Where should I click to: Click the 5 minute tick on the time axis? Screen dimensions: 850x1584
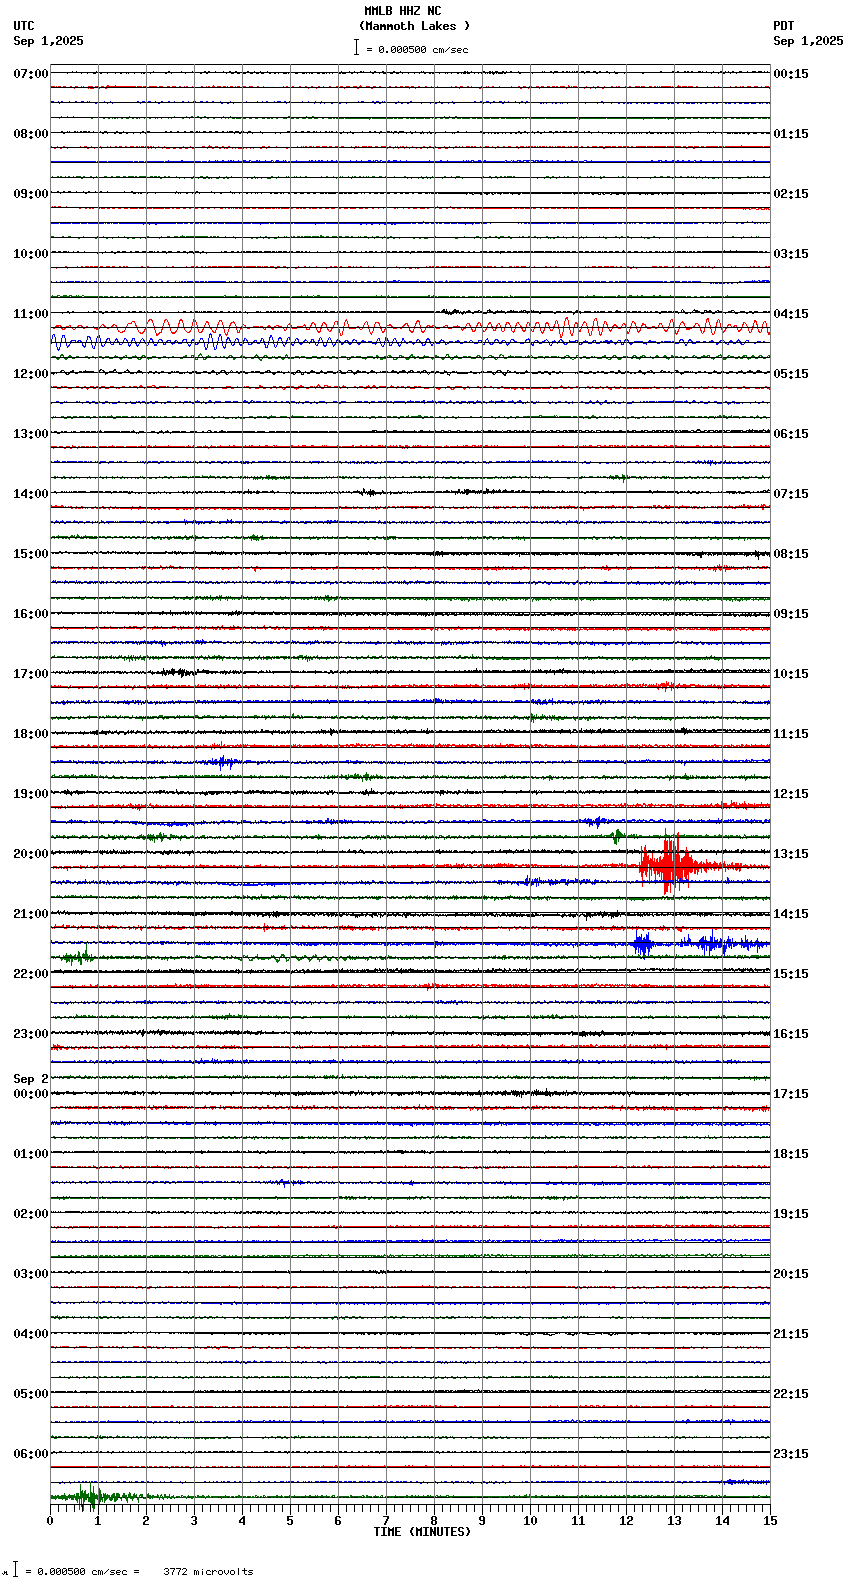[x=290, y=1521]
